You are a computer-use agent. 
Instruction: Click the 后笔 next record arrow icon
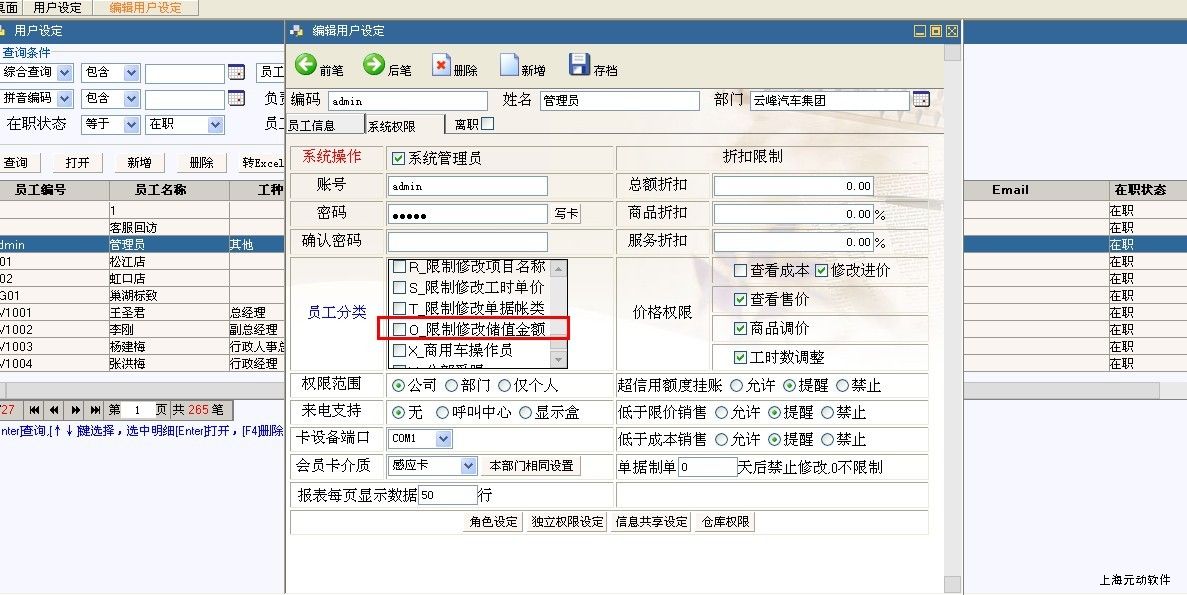[374, 65]
